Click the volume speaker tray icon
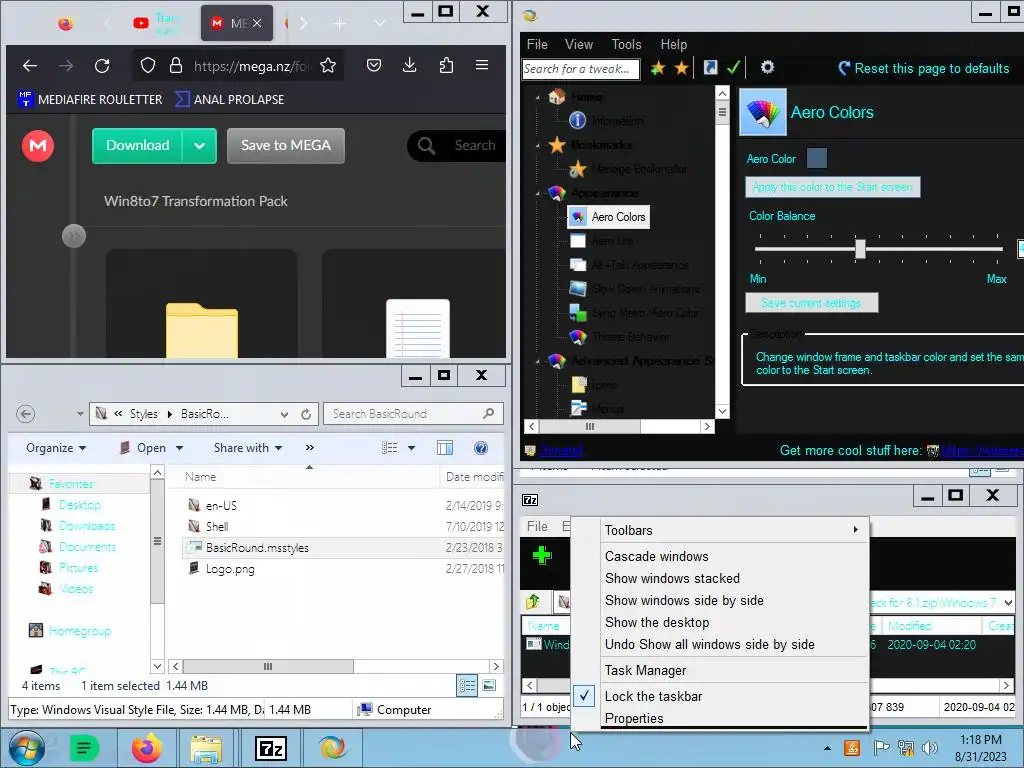The width and height of the screenshot is (1024, 768). [930, 748]
